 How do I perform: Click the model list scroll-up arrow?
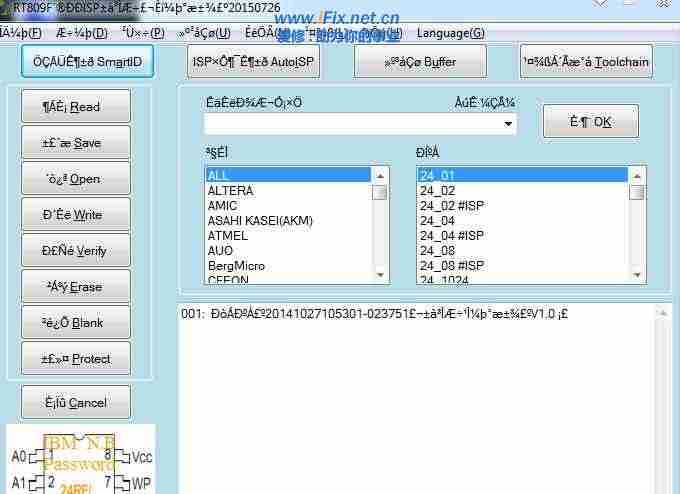pyautogui.click(x=637, y=175)
